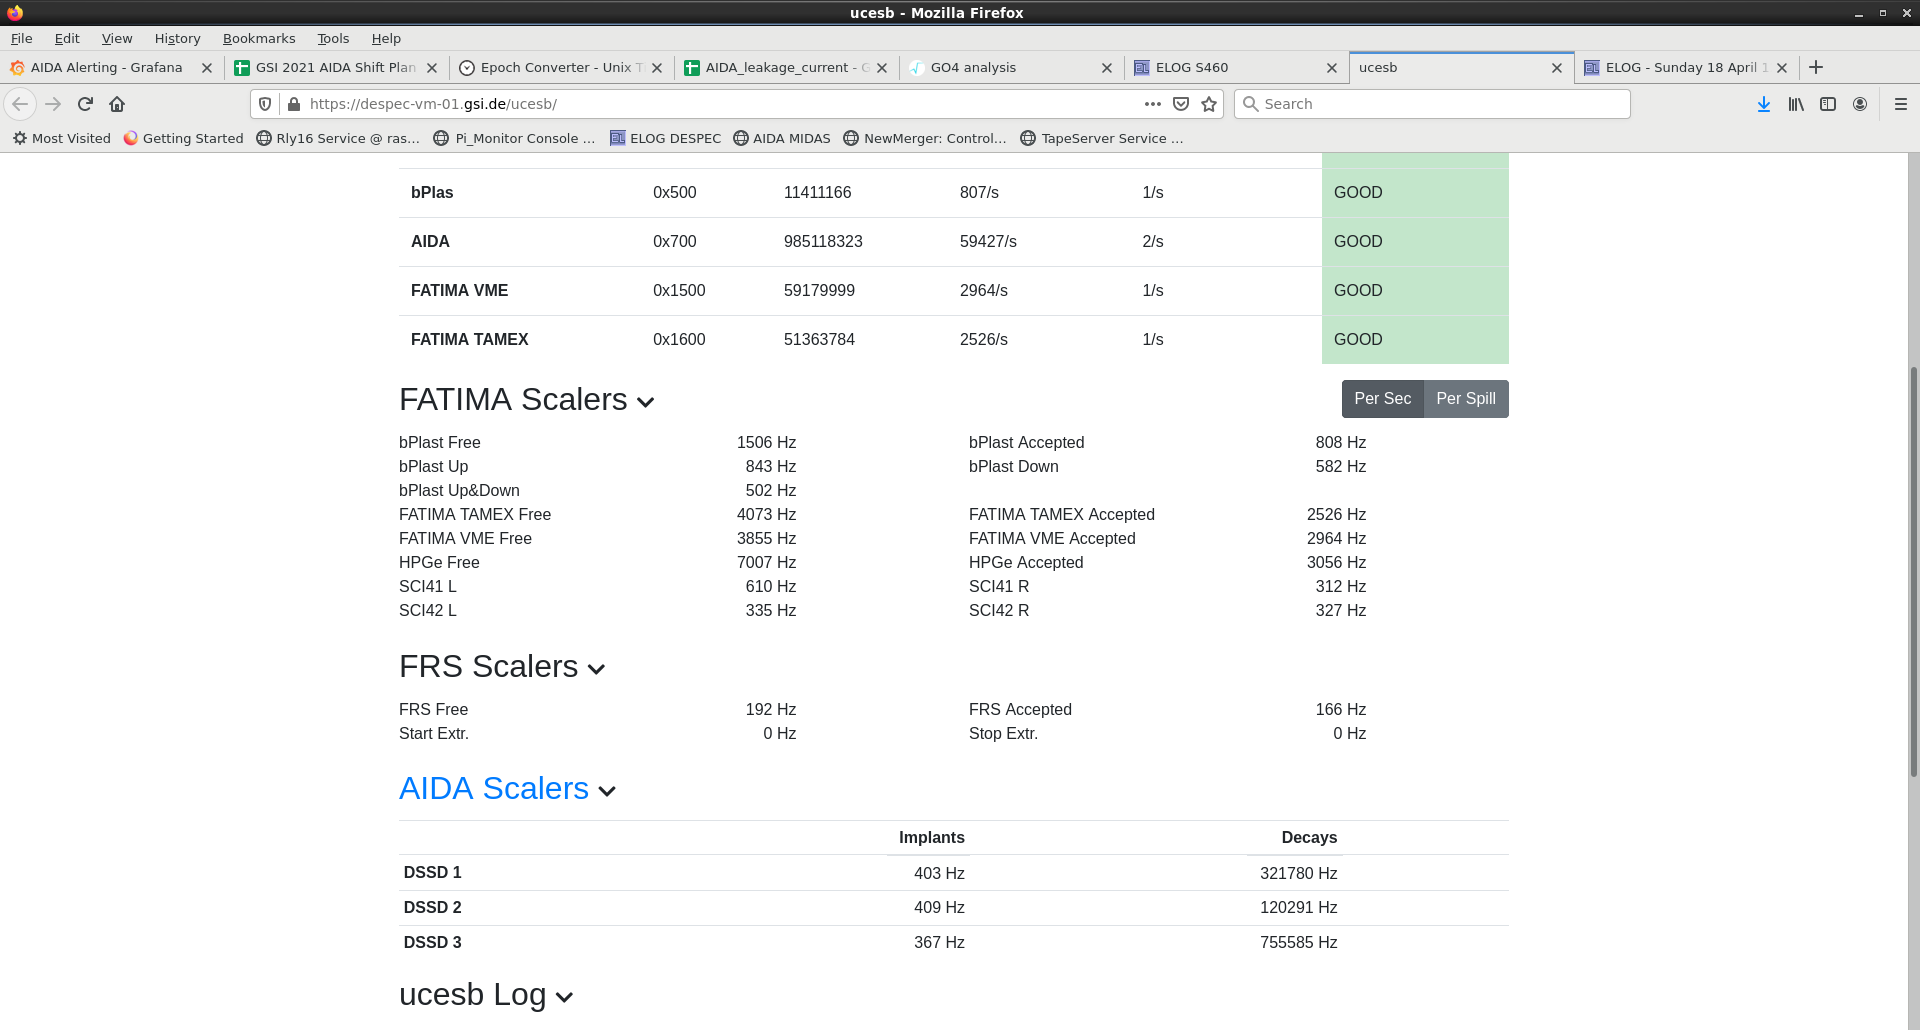Screen dimensions: 1920x1030
Task: Select the FATIMA TAMEX row label
Action: tap(469, 340)
